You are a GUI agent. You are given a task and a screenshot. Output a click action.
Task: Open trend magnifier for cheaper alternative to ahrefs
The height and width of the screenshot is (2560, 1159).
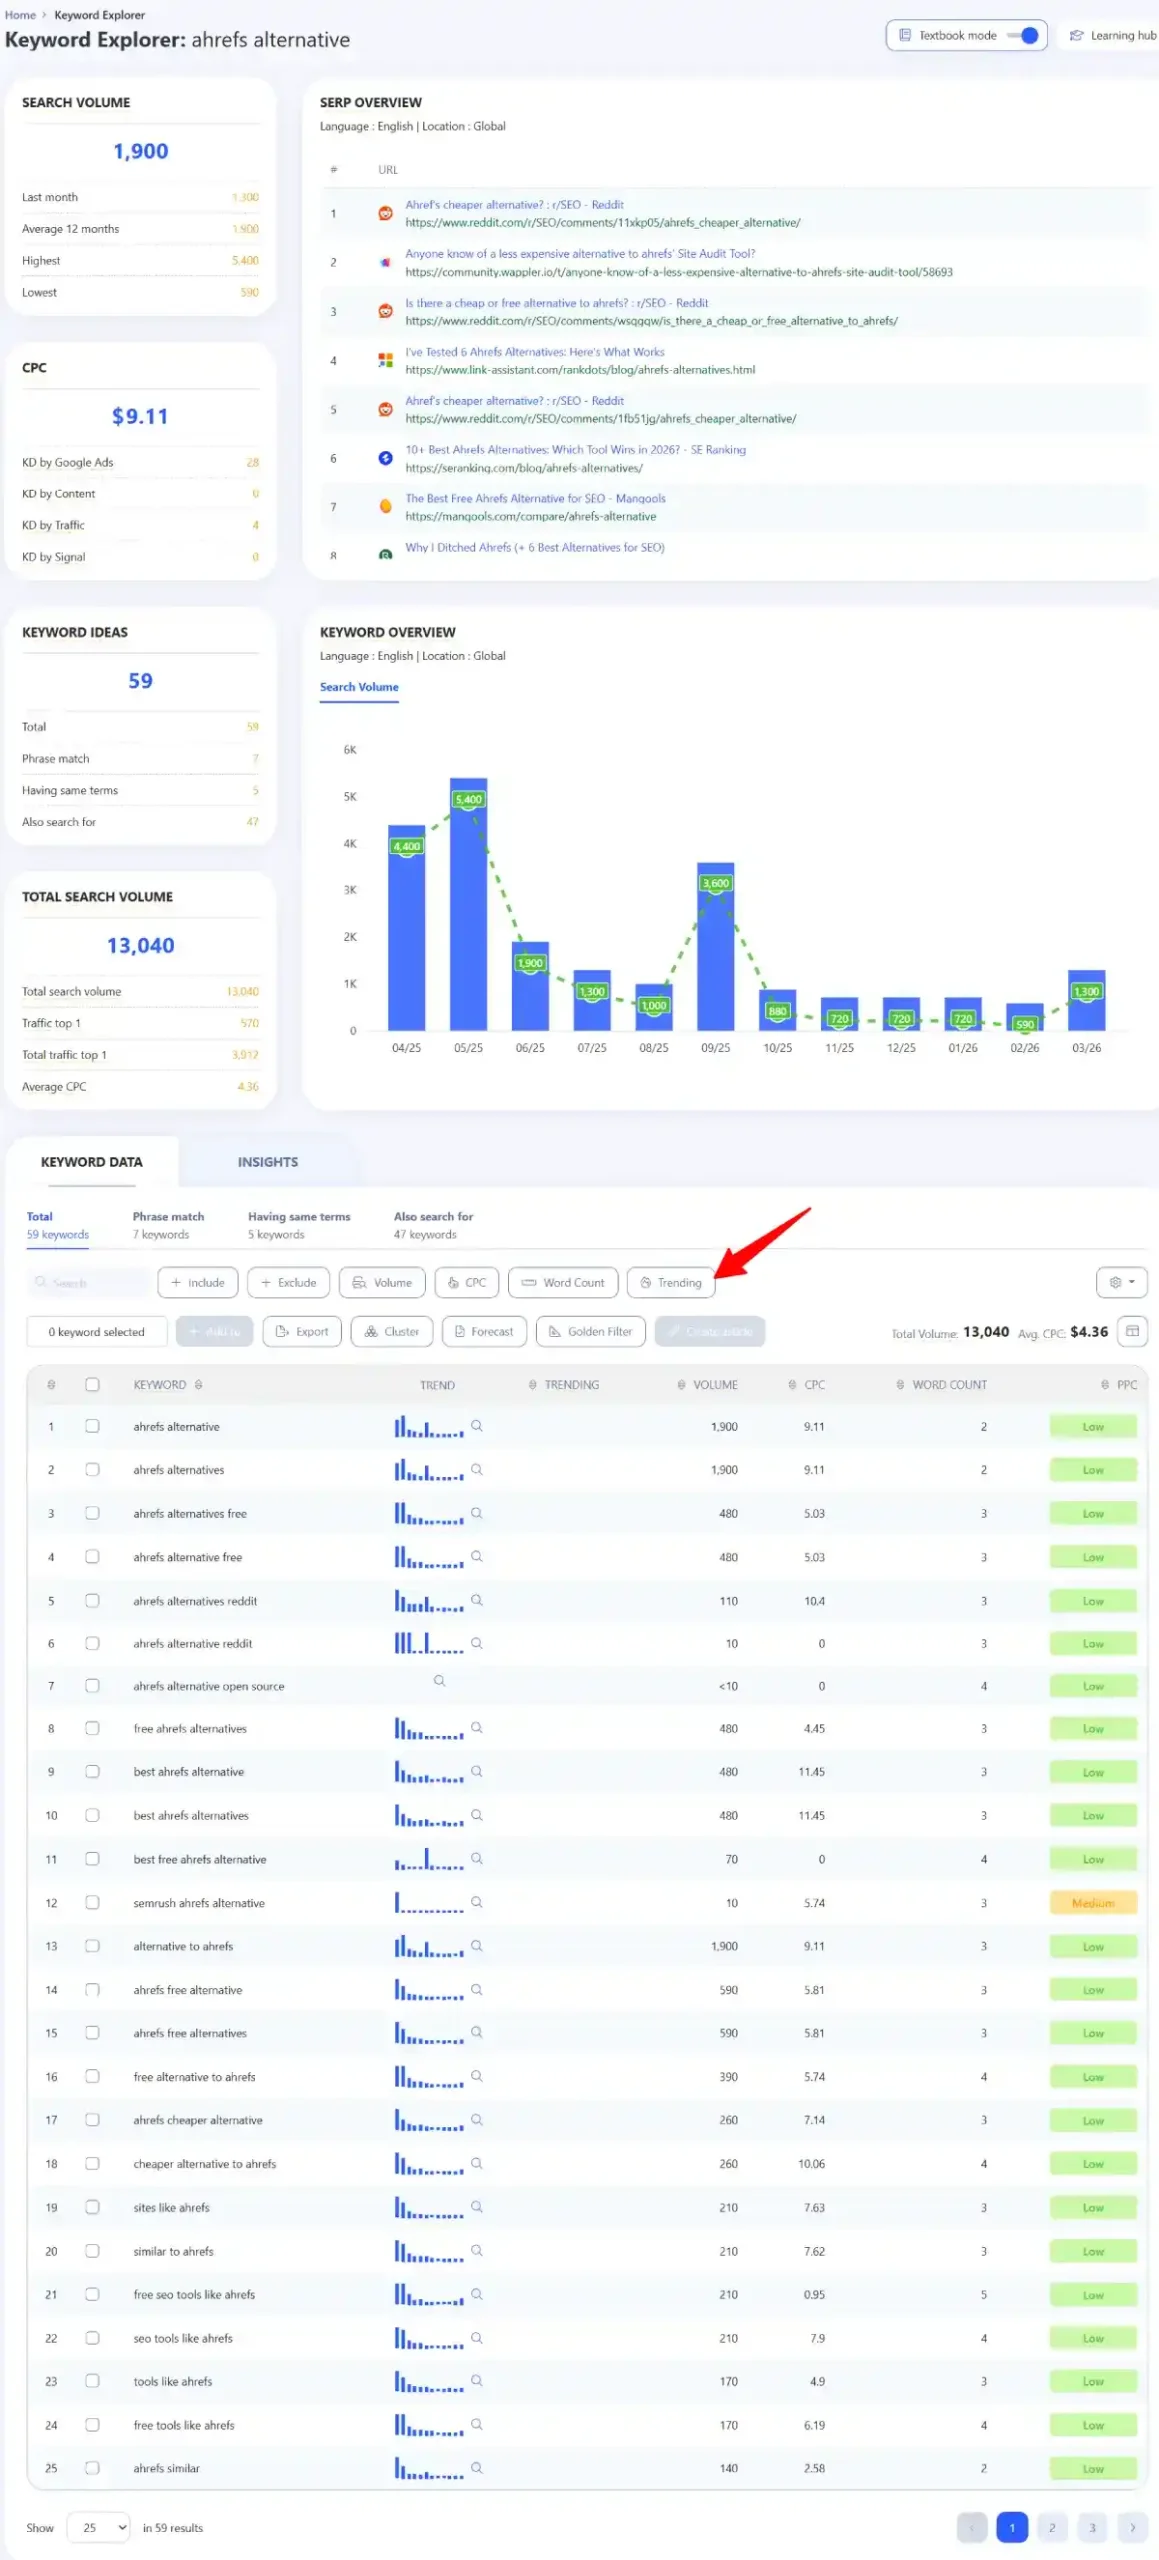(477, 2163)
